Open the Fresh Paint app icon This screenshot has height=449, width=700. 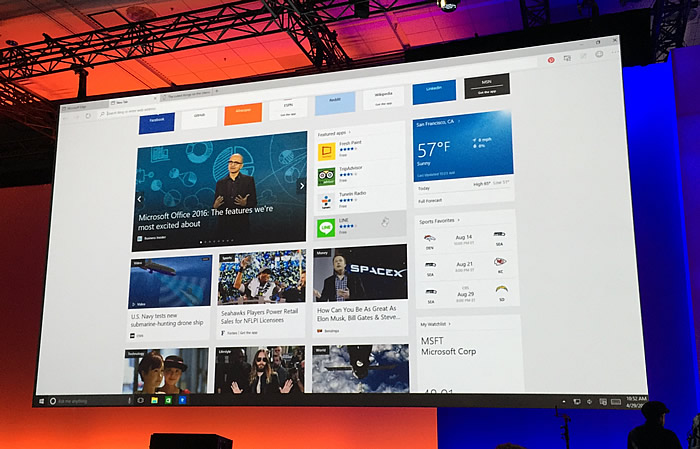click(x=326, y=152)
